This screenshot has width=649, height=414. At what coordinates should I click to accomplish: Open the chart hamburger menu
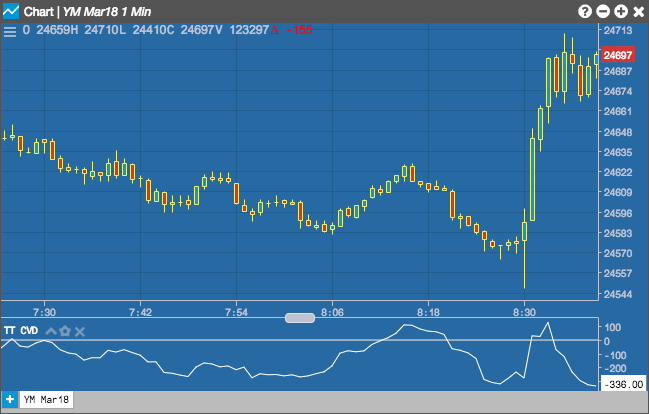(10, 32)
